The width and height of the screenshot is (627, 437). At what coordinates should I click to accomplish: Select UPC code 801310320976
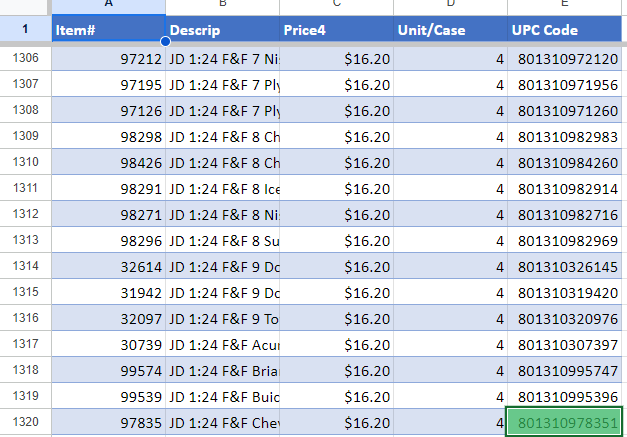tap(564, 319)
